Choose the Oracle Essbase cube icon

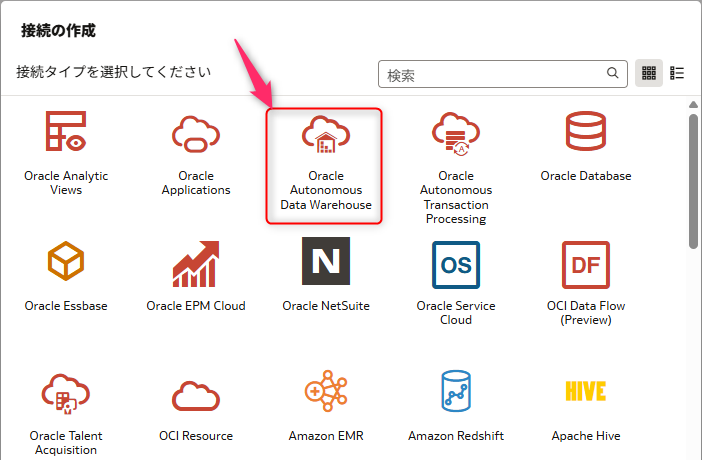pos(66,261)
